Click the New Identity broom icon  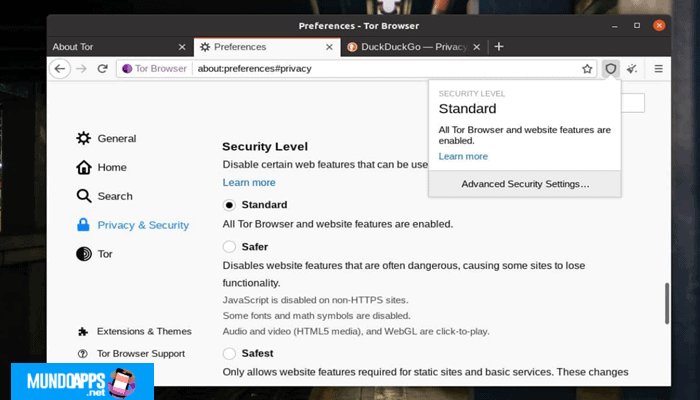point(632,69)
